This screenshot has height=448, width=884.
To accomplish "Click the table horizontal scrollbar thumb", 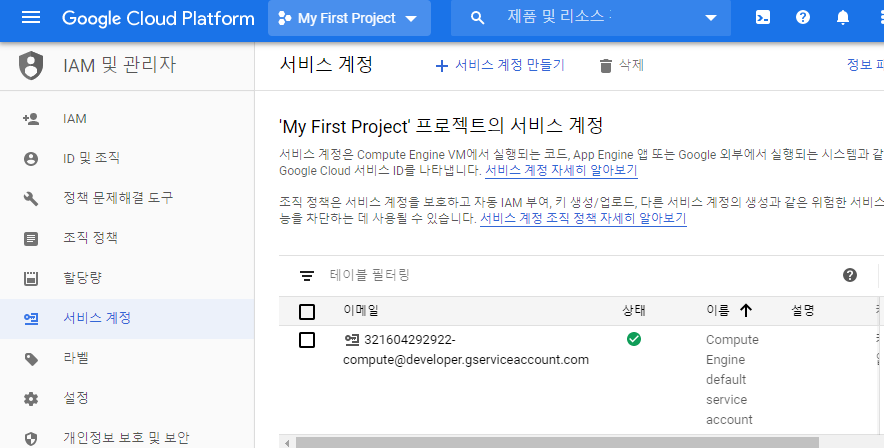I will tap(557, 442).
